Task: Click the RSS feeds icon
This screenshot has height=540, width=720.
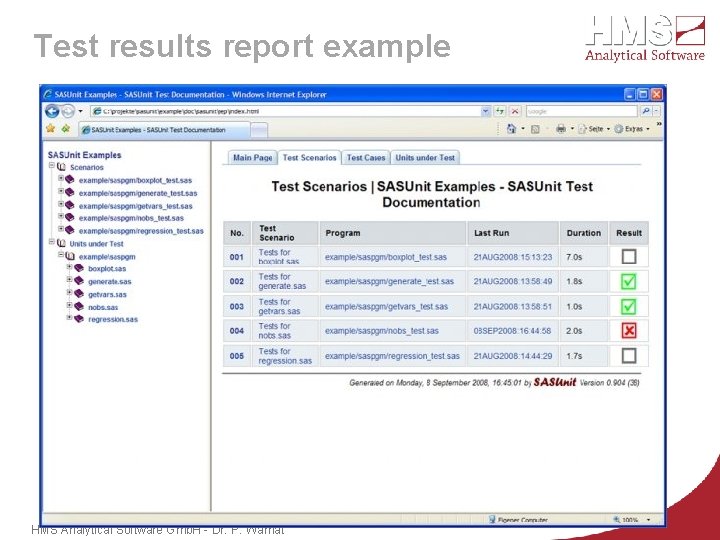Action: pyautogui.click(x=535, y=129)
